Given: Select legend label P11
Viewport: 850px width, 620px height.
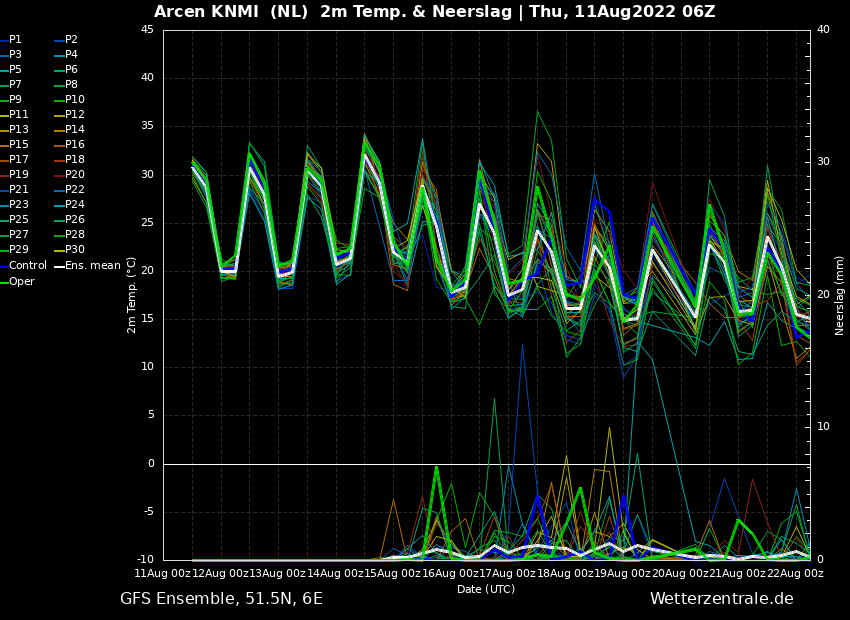Looking at the screenshot, I should (18, 114).
